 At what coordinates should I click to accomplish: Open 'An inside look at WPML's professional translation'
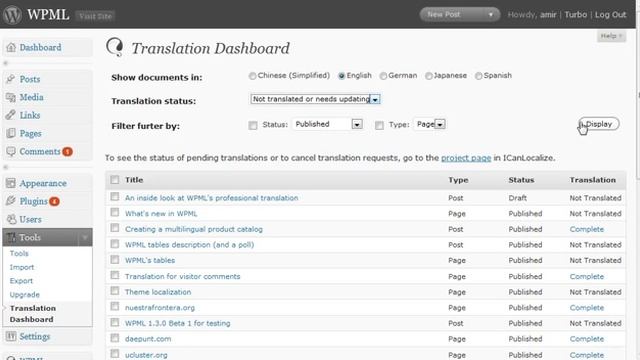[211, 198]
